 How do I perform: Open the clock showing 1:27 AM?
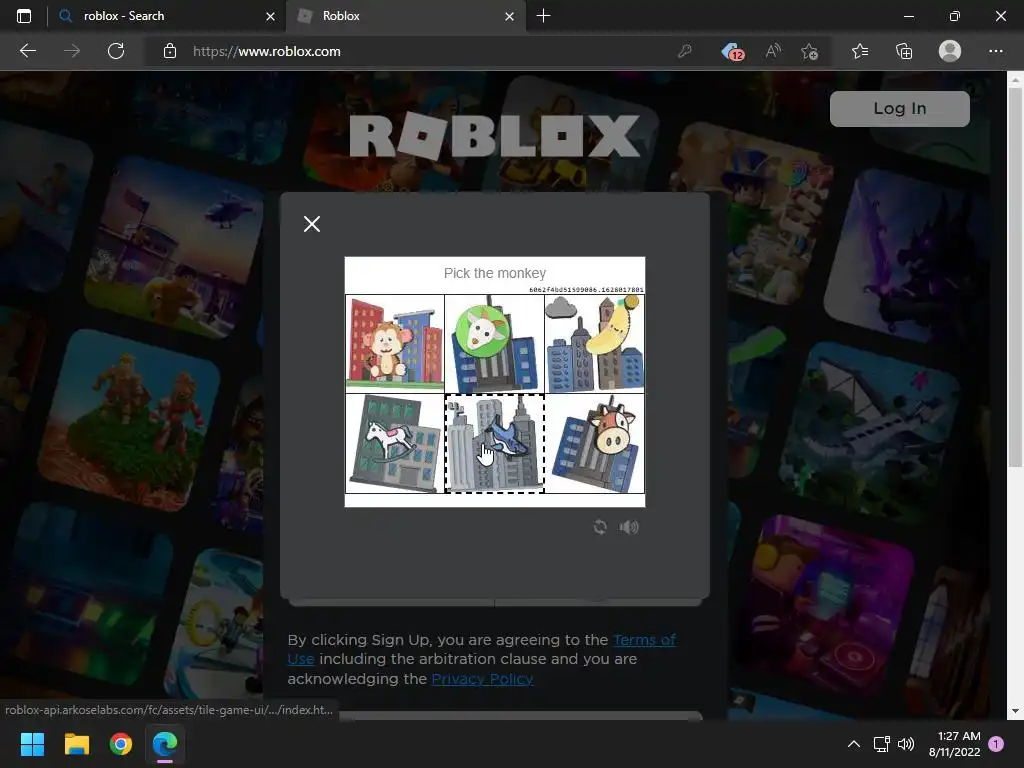pos(955,744)
